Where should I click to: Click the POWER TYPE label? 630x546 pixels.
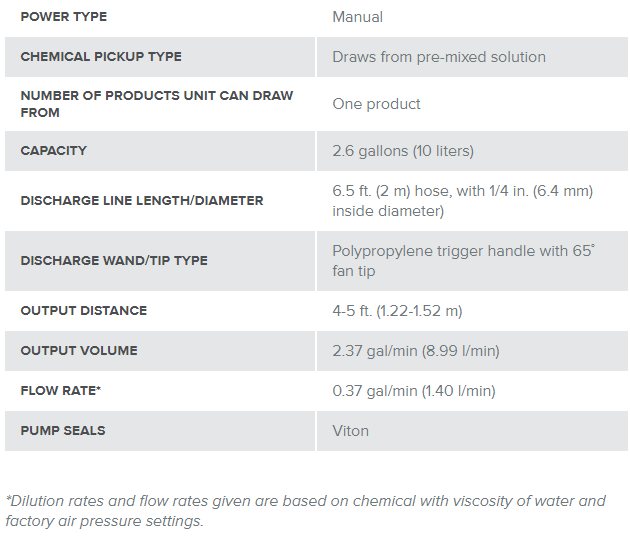pyautogui.click(x=63, y=16)
